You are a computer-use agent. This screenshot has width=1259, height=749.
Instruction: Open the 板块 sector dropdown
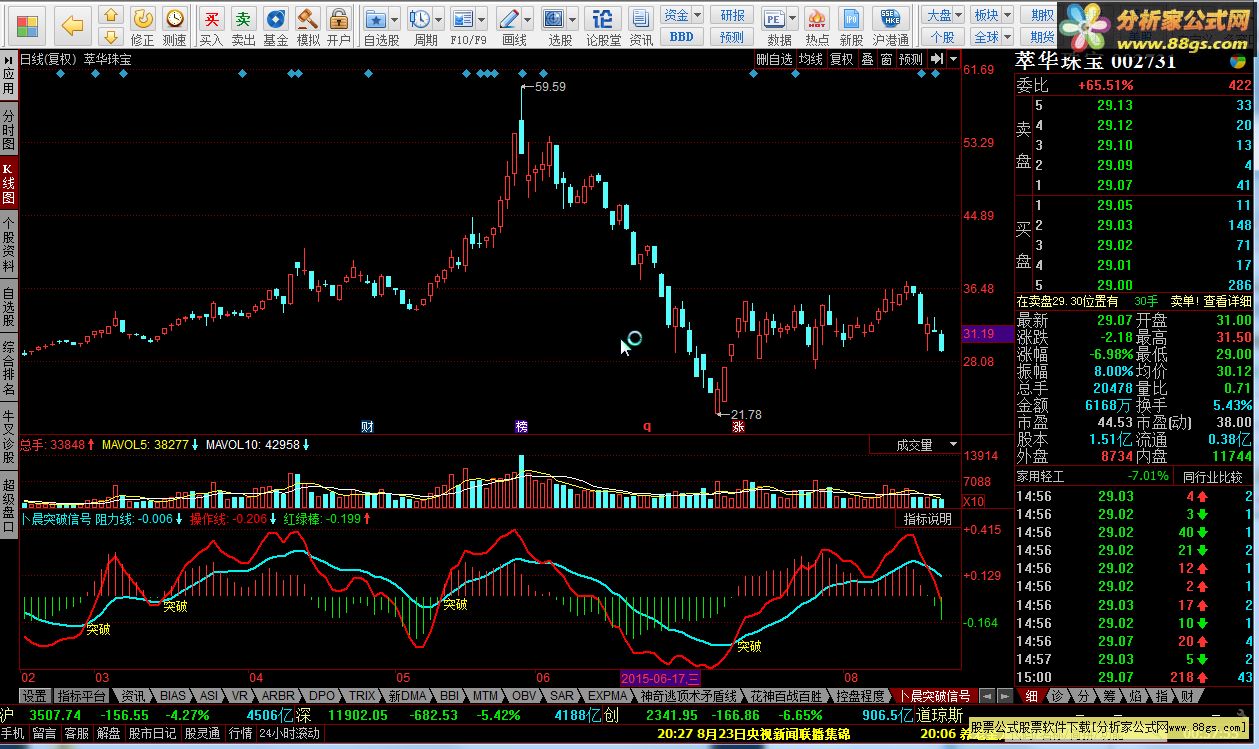click(x=991, y=15)
